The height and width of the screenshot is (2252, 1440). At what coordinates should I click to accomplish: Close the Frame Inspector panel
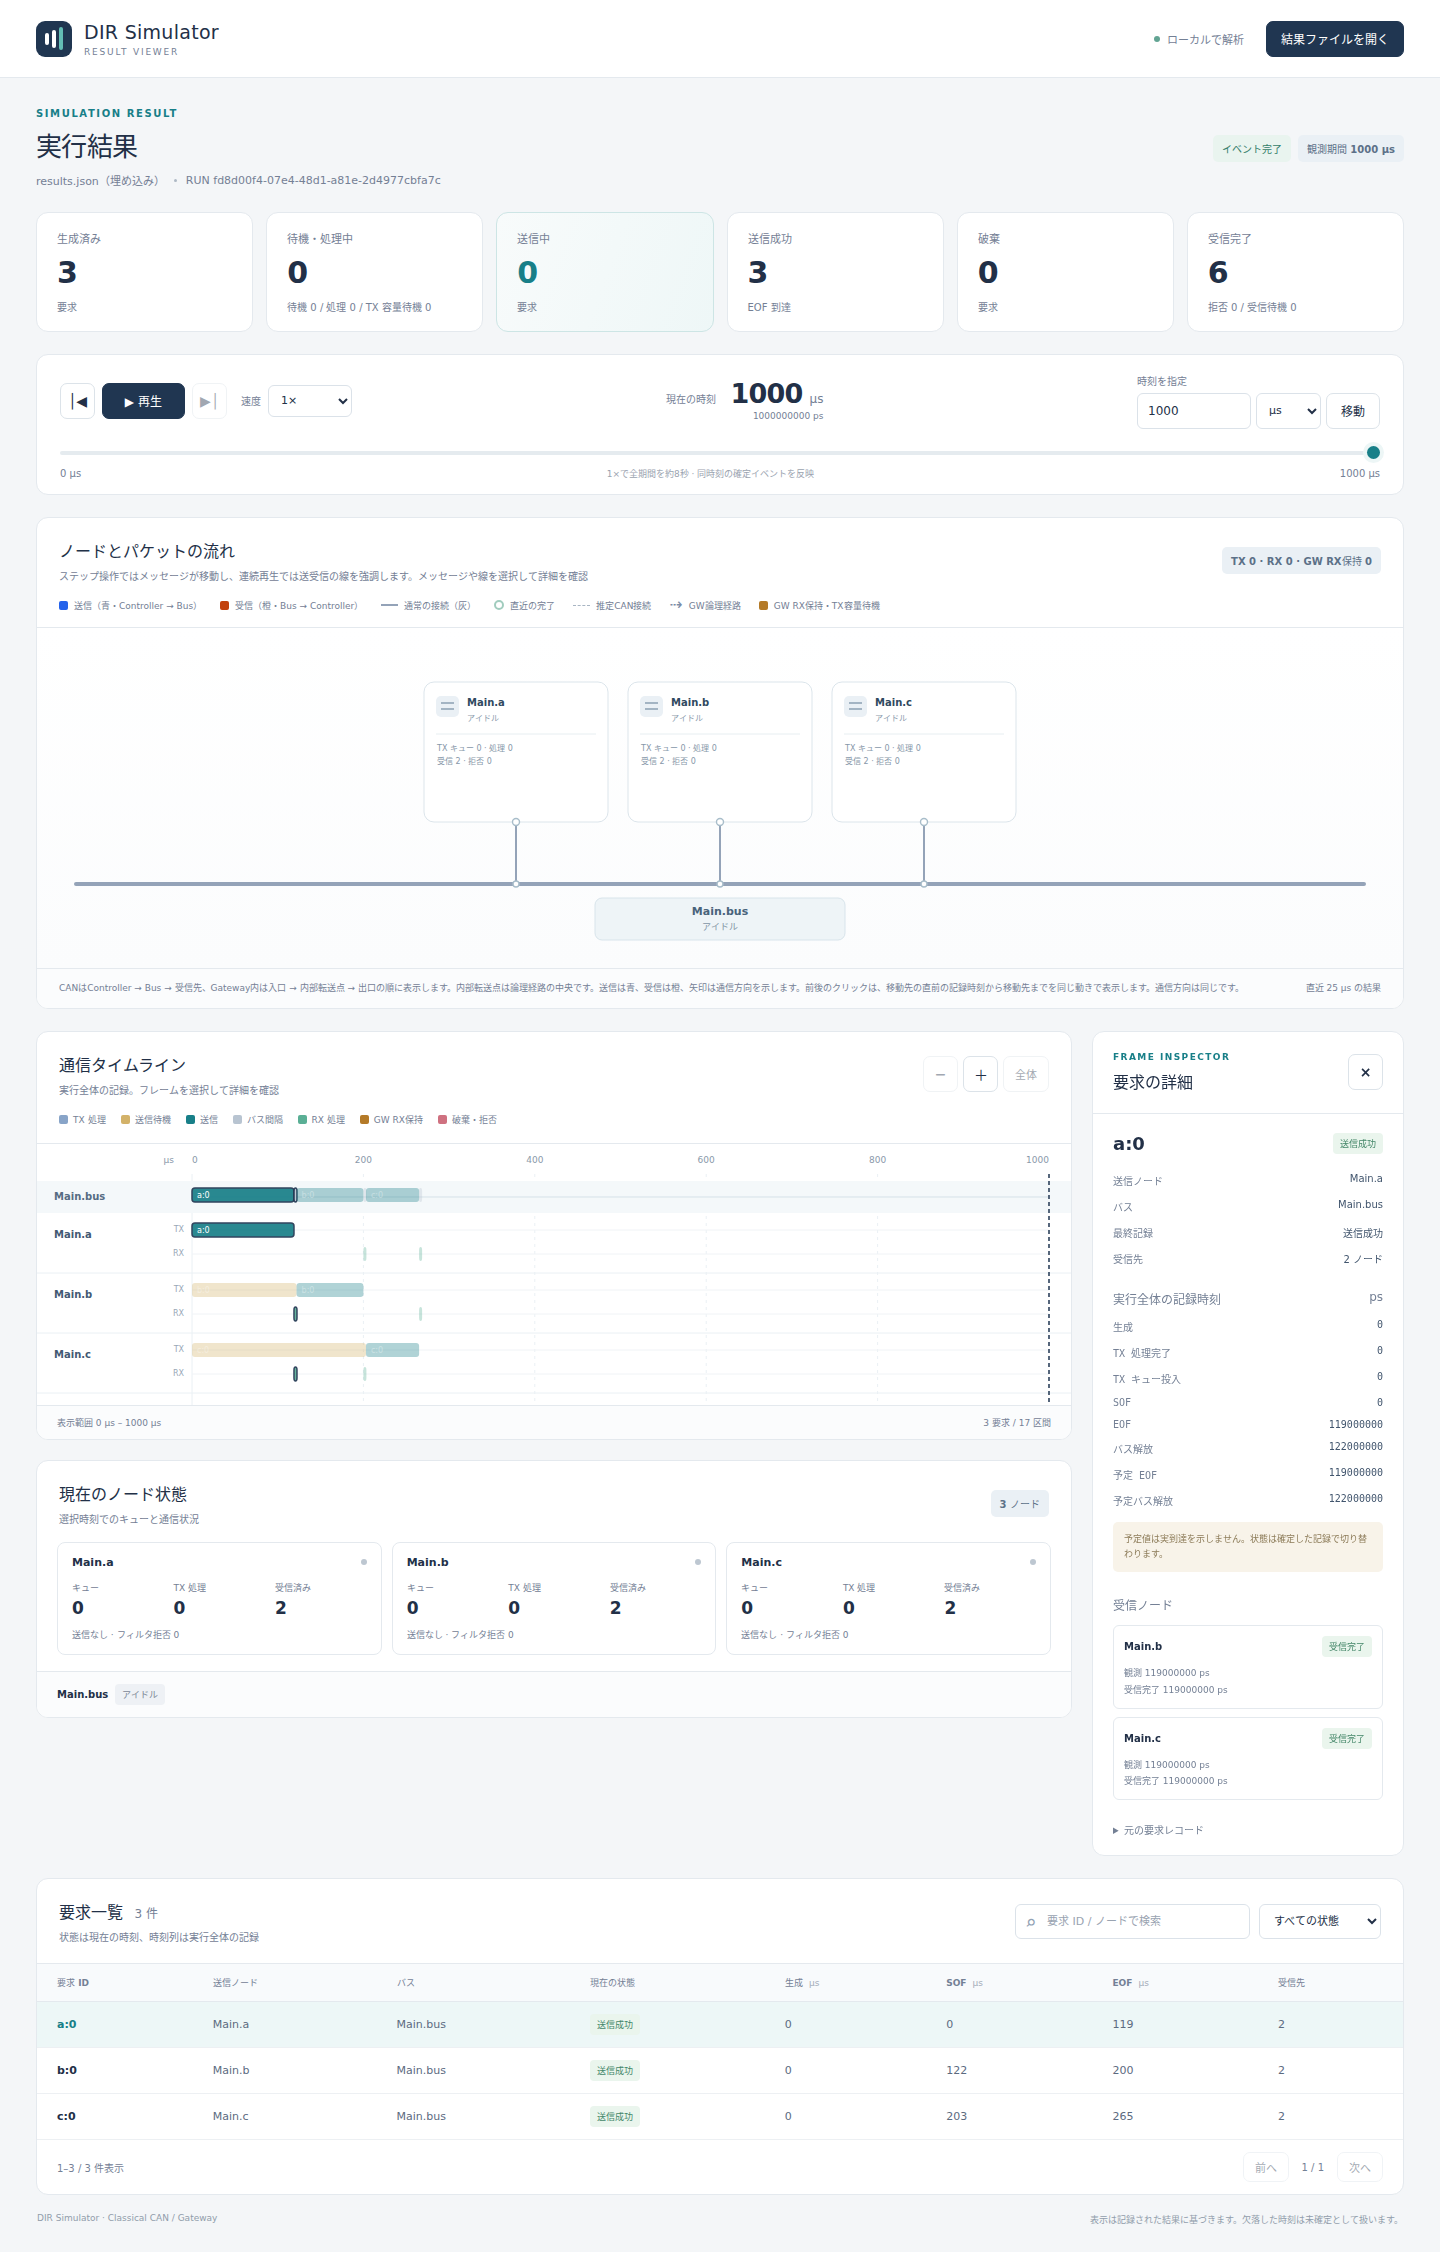click(1365, 1073)
